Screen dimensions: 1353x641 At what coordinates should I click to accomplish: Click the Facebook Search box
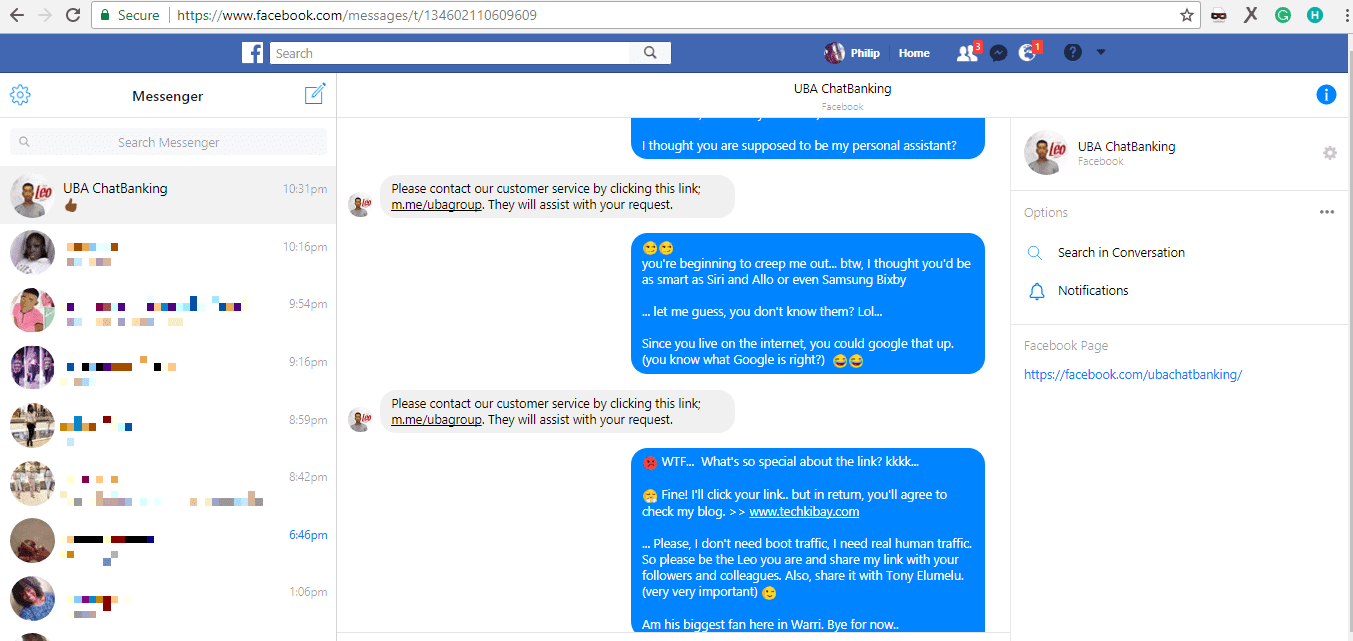(450, 53)
